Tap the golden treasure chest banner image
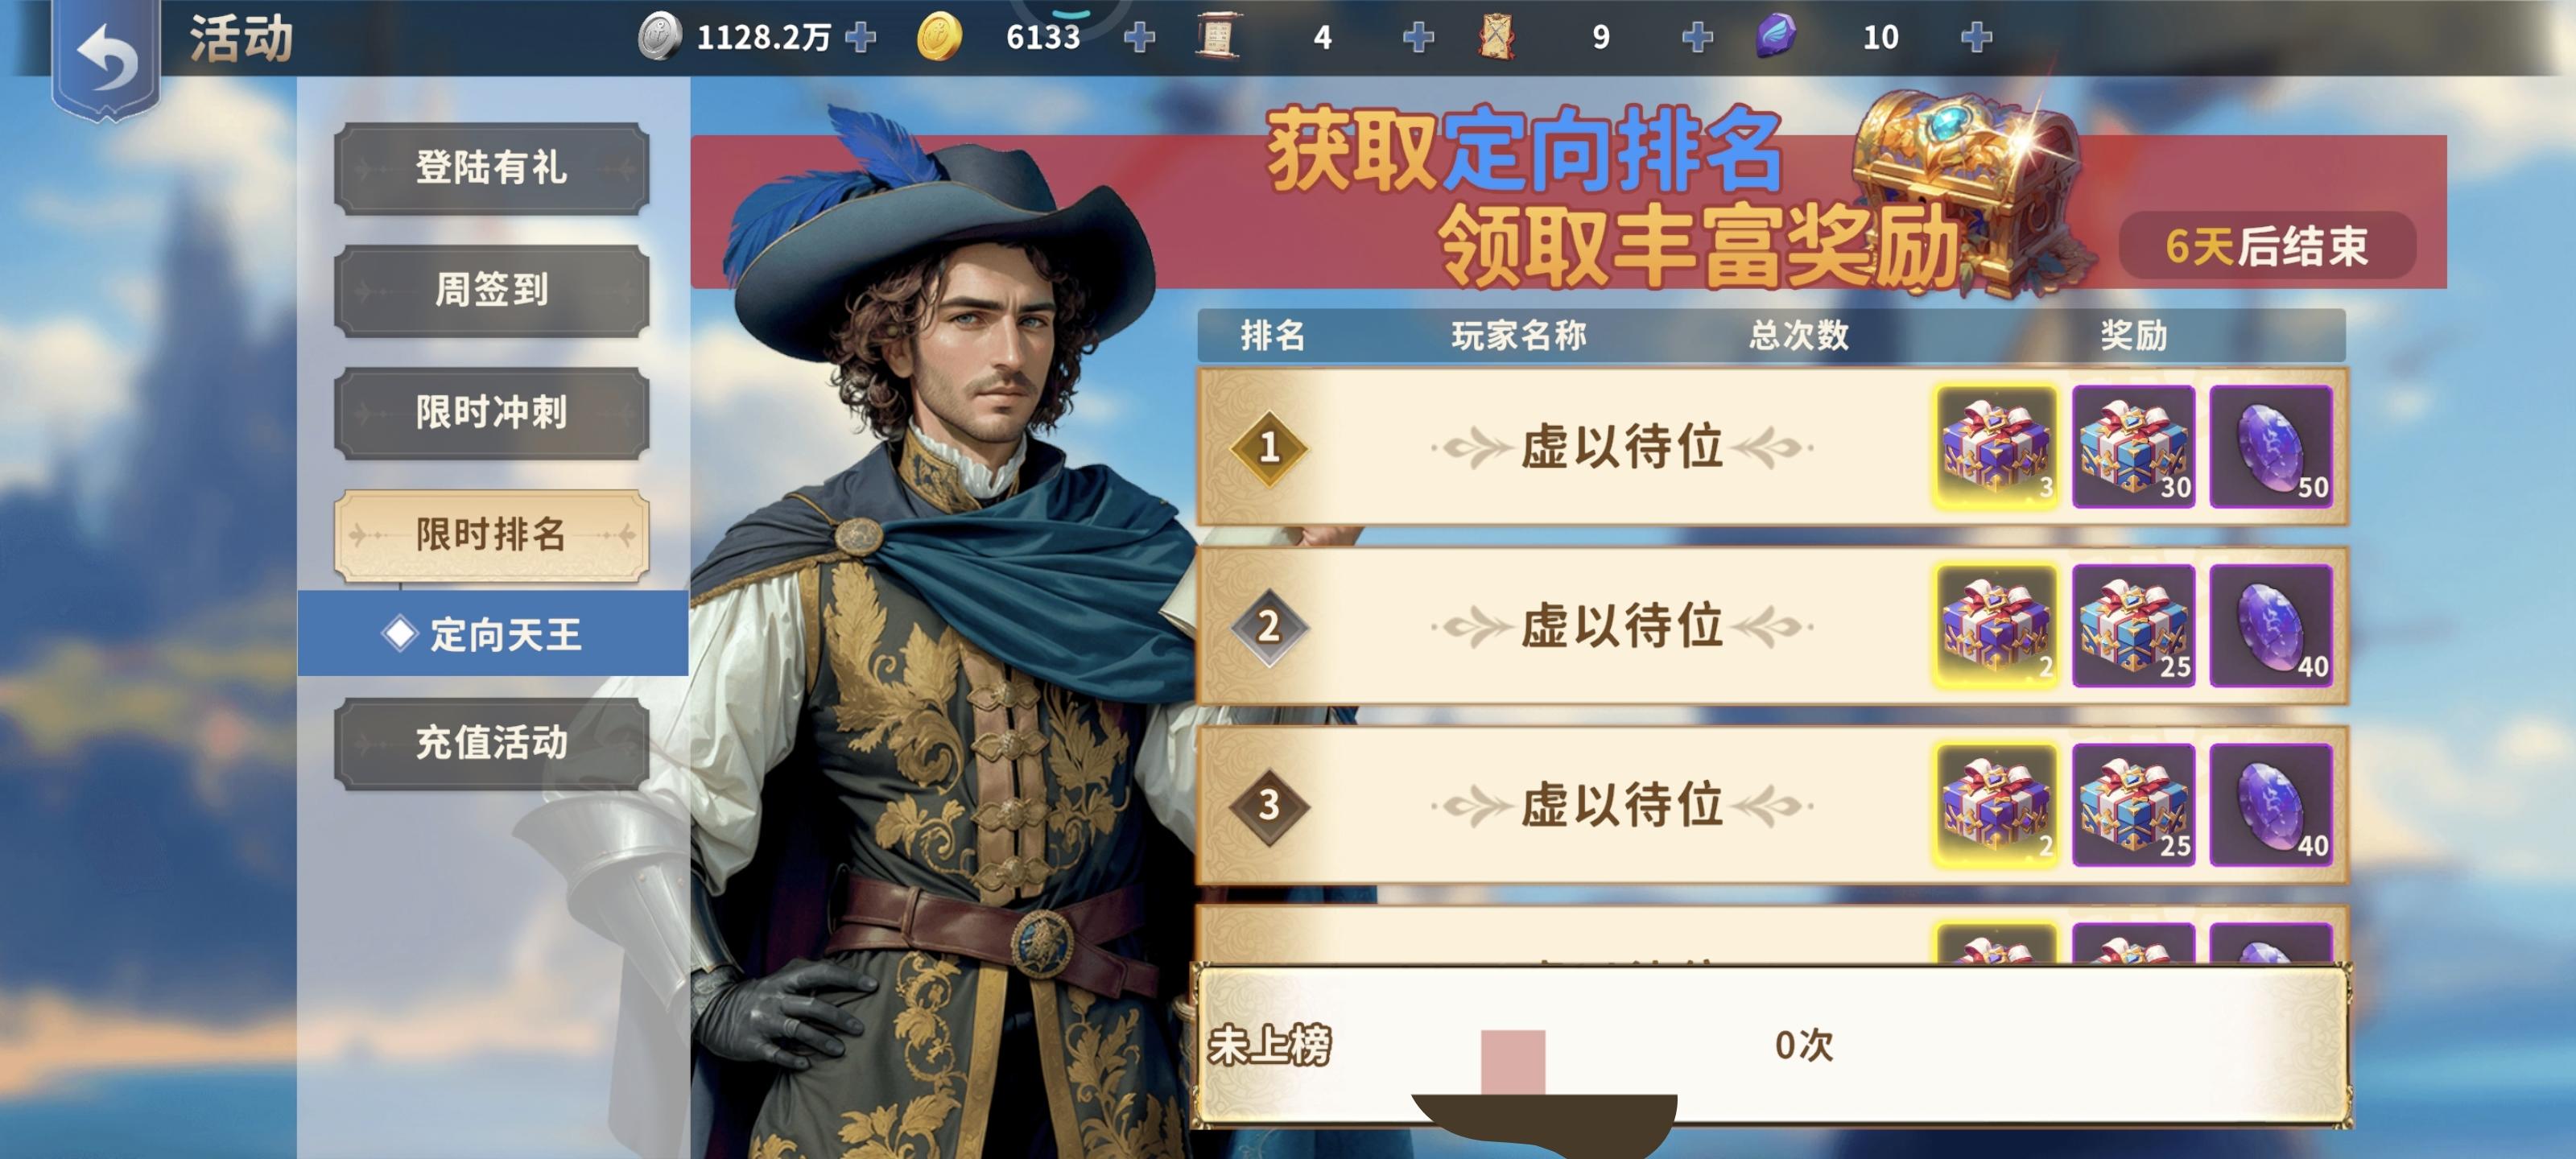This screenshot has width=2576, height=1159. (x=1965, y=190)
